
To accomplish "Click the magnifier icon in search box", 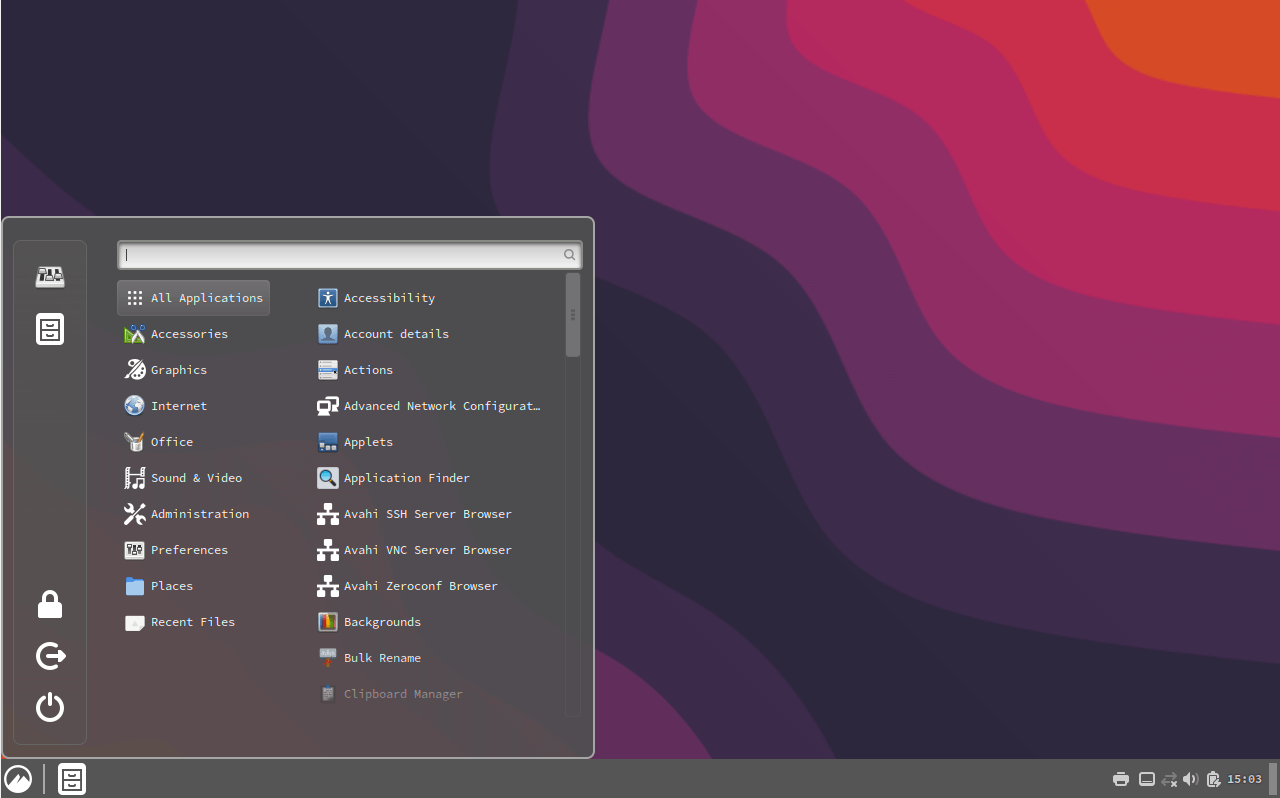I will click(x=569, y=255).
